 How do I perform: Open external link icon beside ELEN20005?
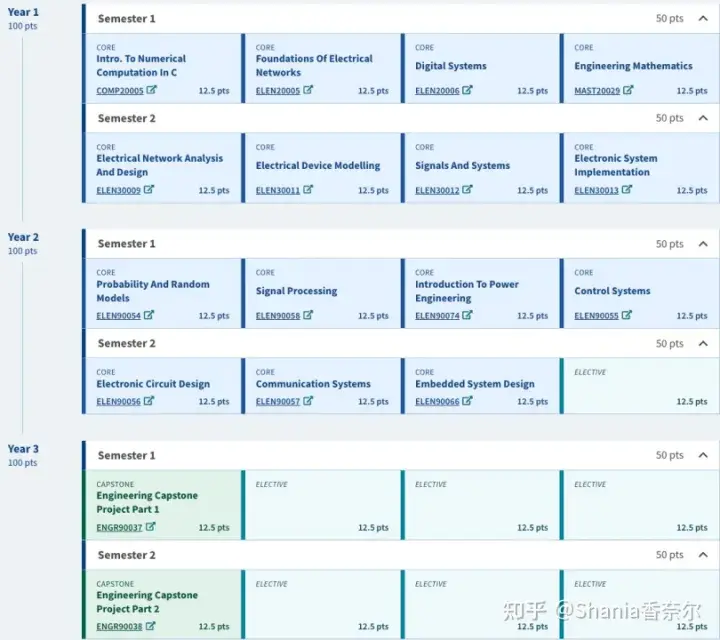[x=308, y=90]
